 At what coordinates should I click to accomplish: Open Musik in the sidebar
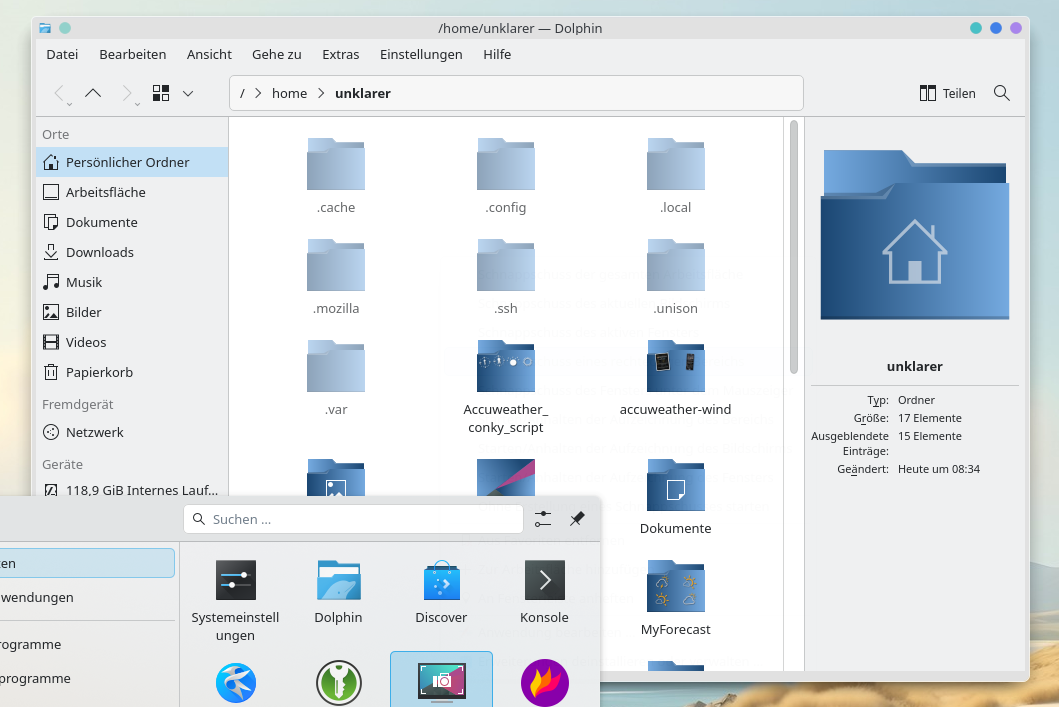(x=132, y=282)
